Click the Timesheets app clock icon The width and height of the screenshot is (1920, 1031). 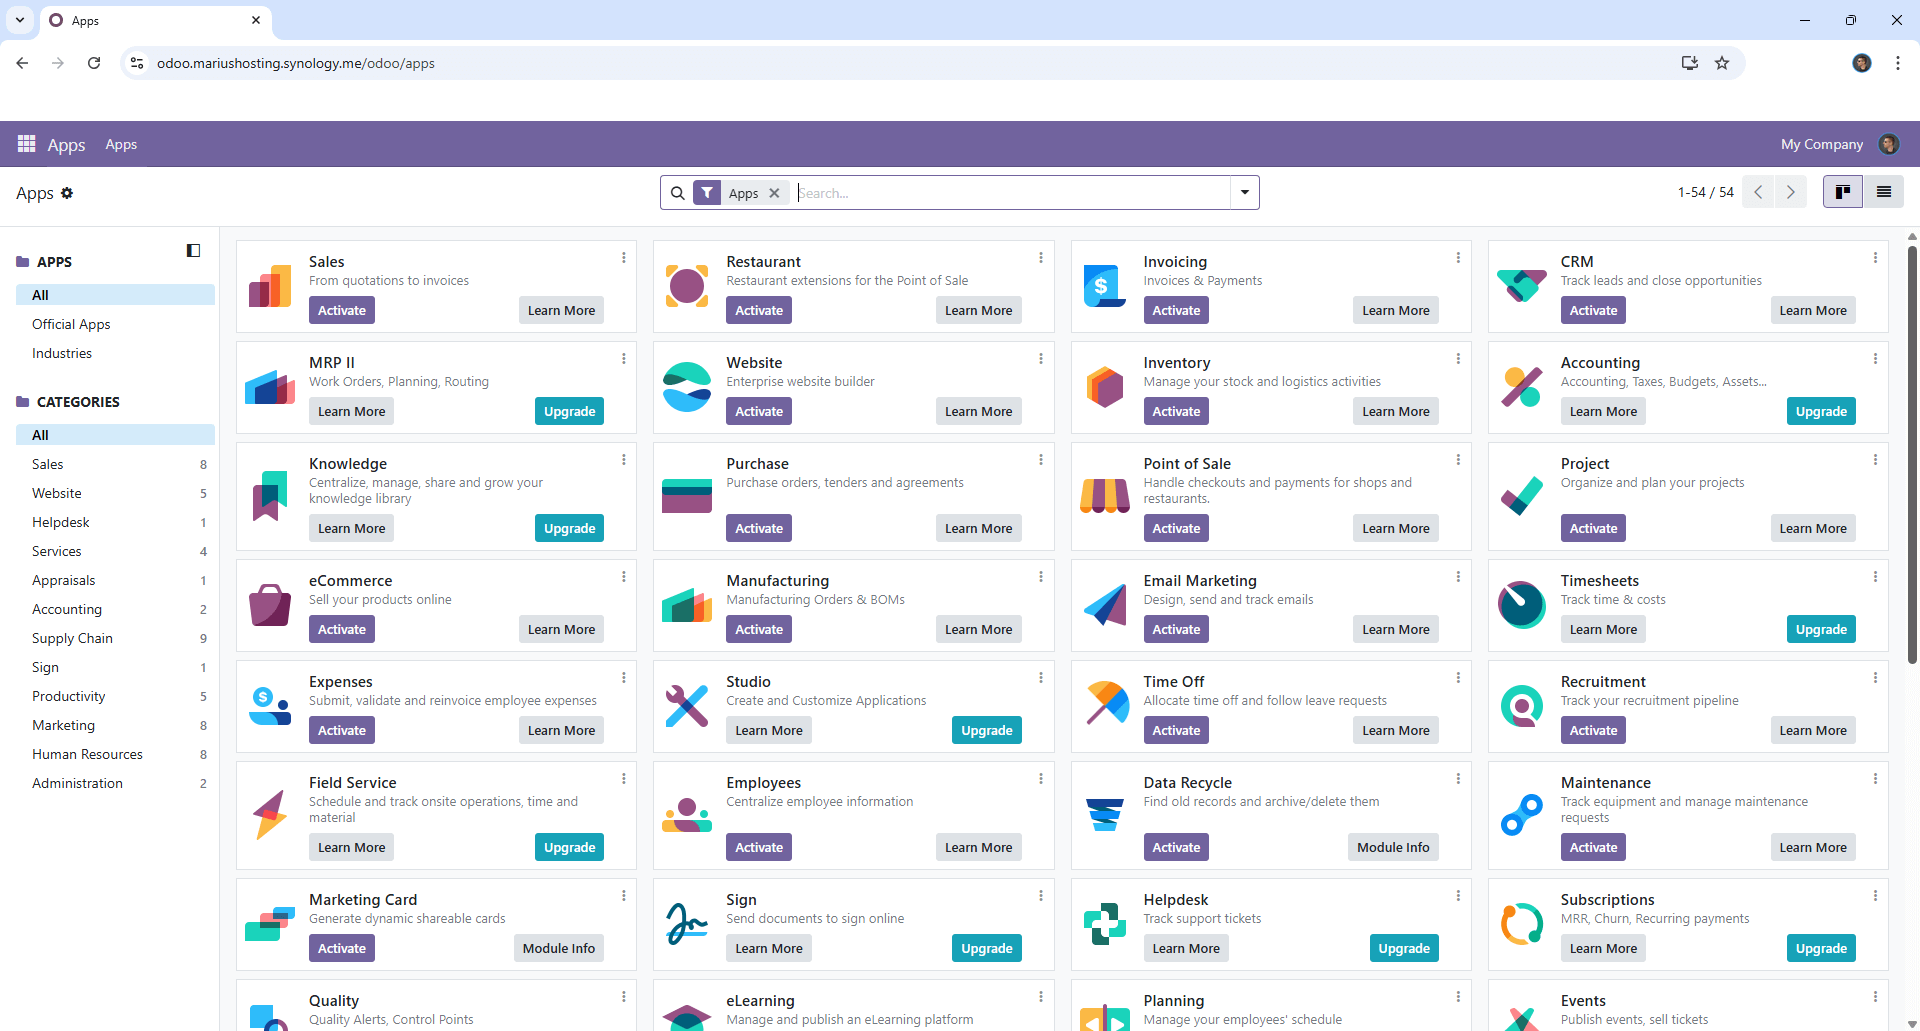tap(1521, 605)
